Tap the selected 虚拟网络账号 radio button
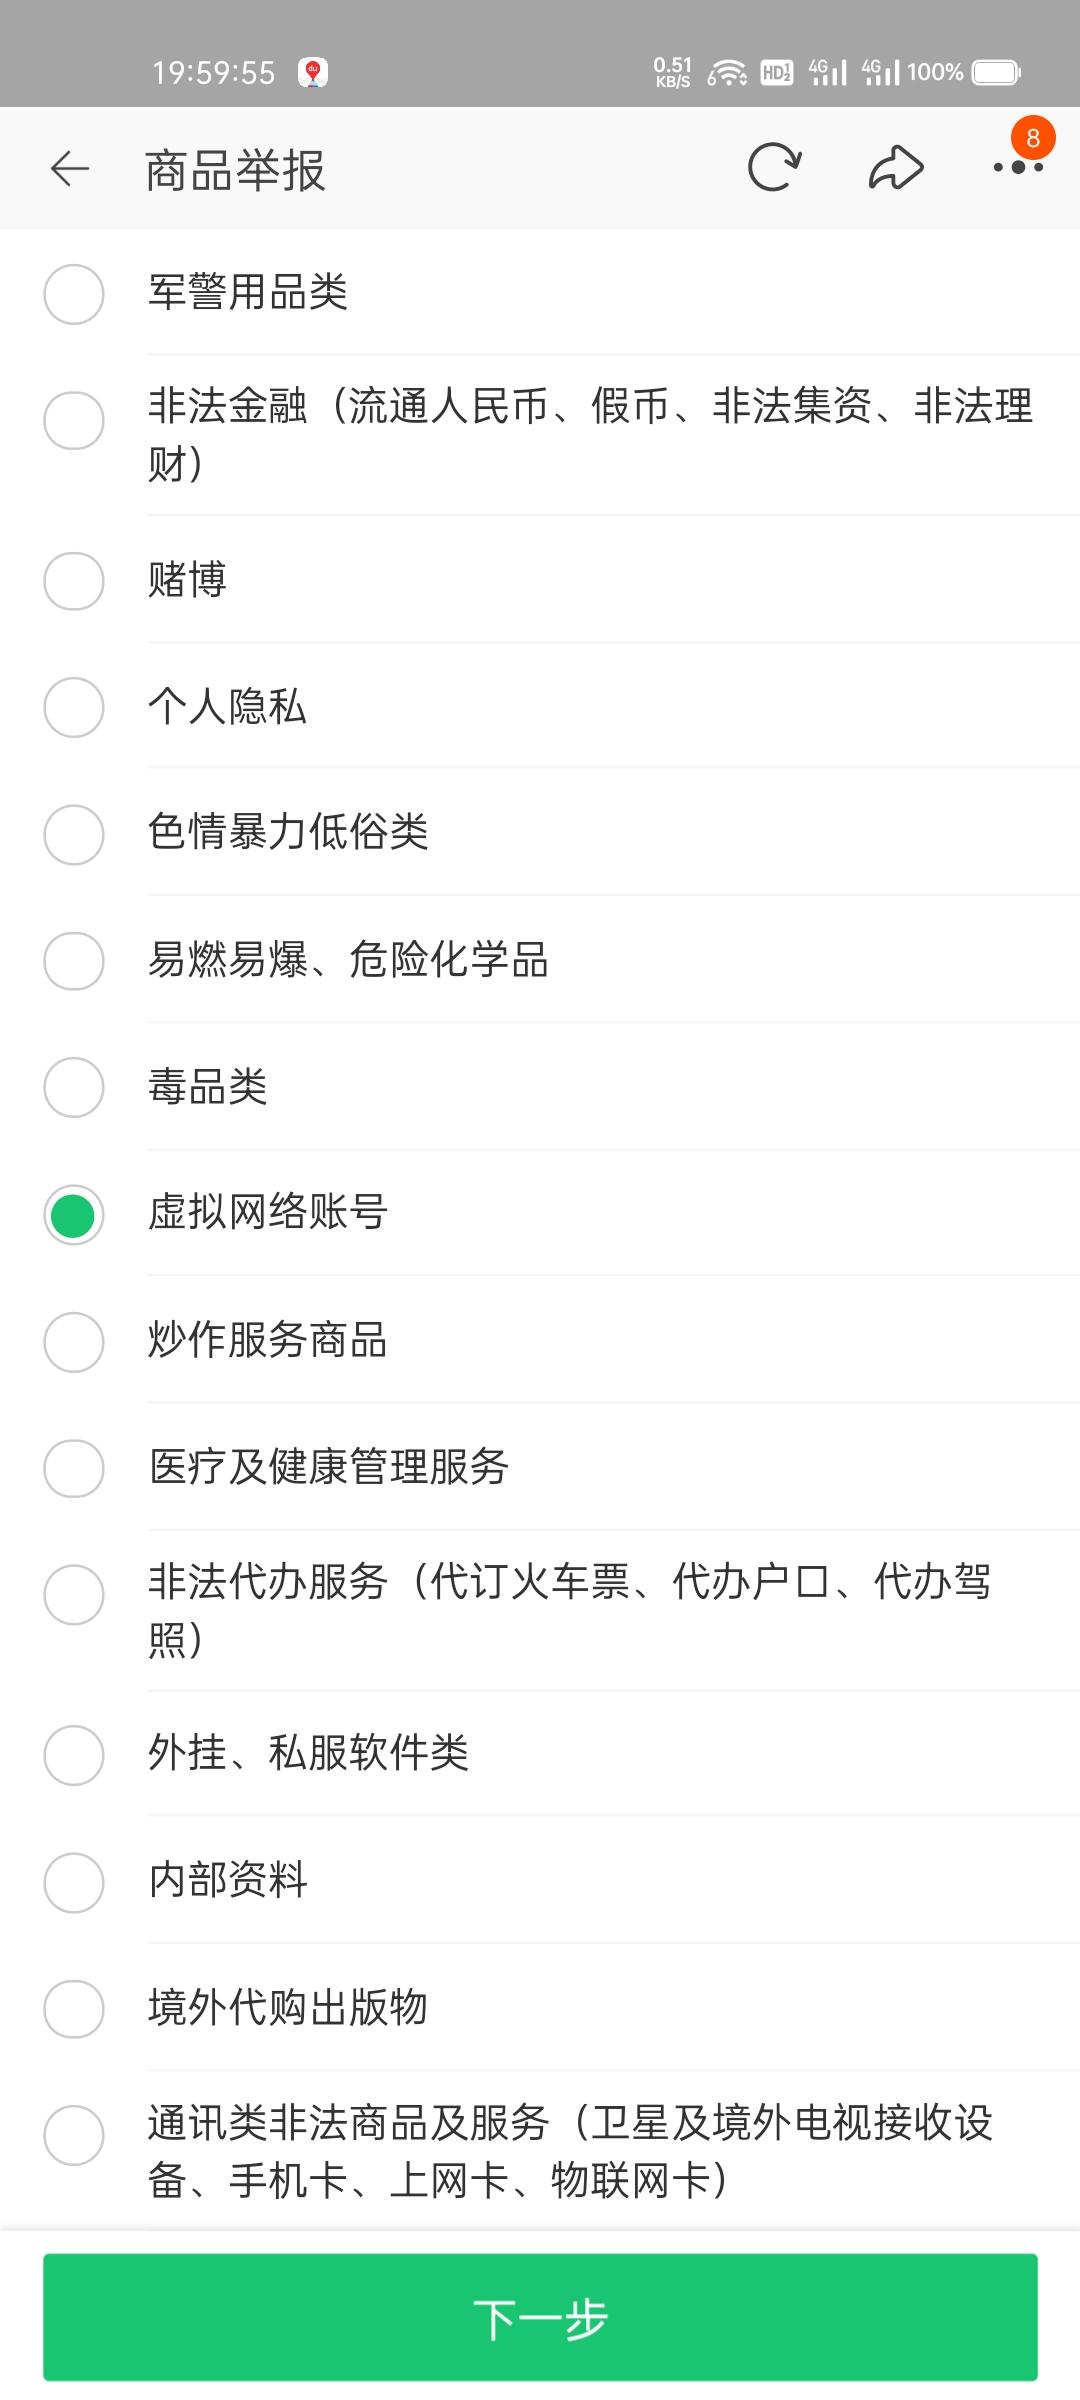This screenshot has width=1080, height=2400. 74,1215
